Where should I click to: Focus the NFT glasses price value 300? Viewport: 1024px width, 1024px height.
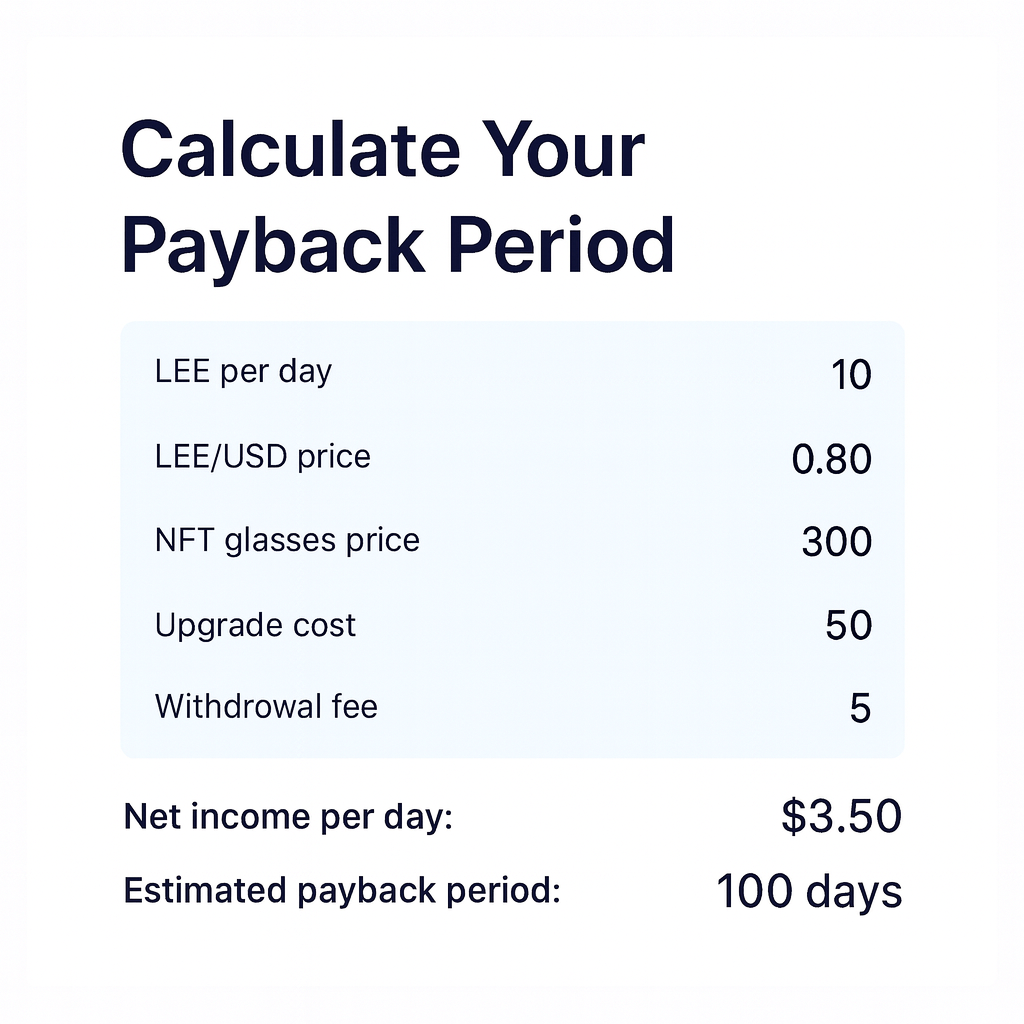(837, 543)
